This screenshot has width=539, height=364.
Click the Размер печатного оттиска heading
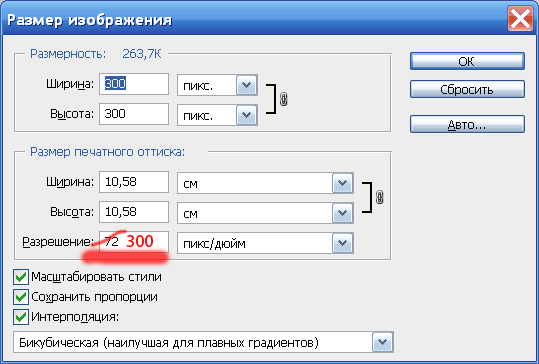[x=108, y=152]
